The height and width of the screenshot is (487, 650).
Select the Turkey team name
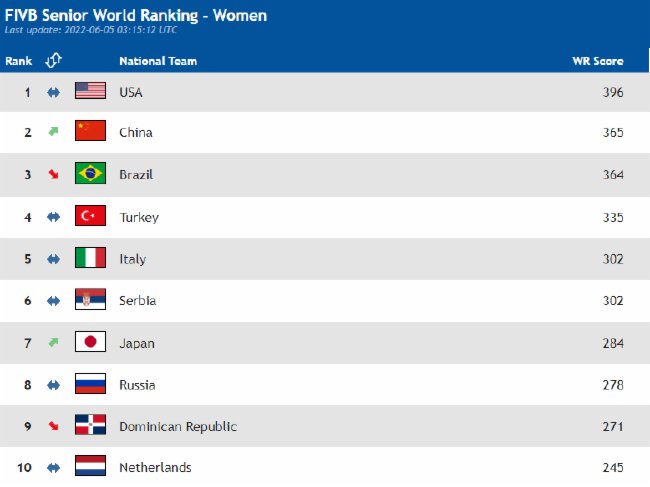[139, 218]
